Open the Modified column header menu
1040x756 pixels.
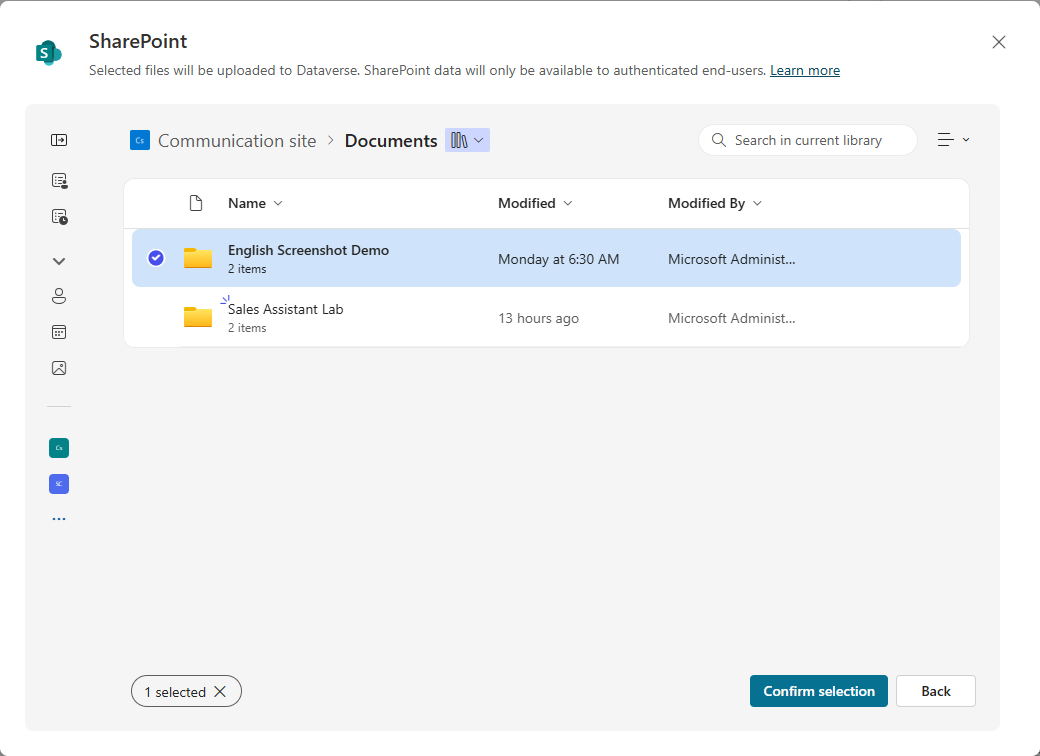pos(535,203)
